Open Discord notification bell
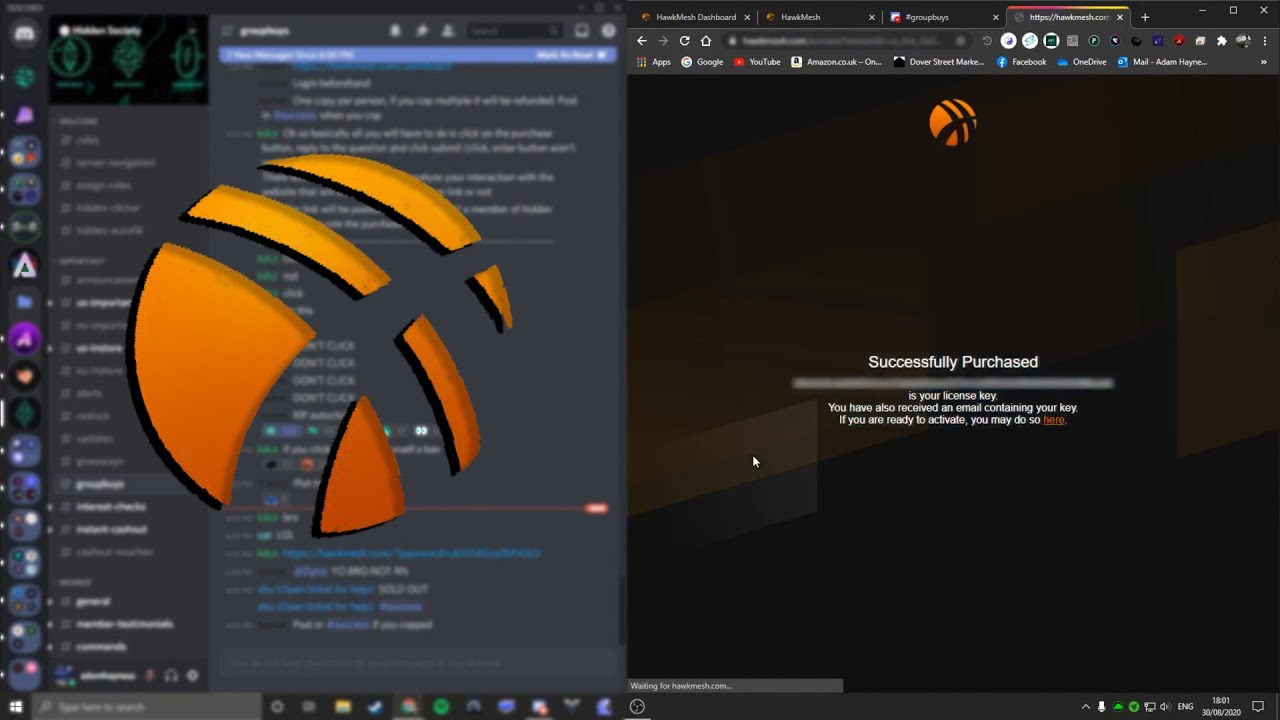 click(x=395, y=31)
